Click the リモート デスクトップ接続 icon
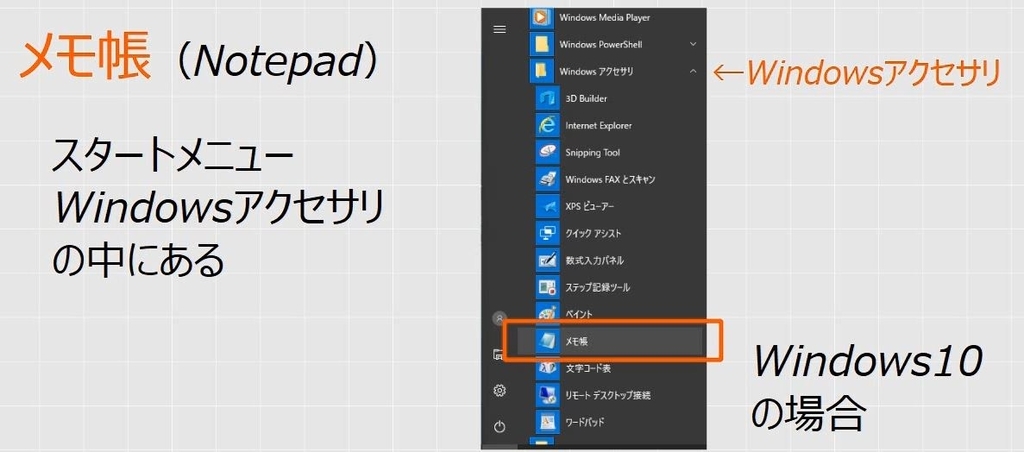Viewport: 1024px width, 452px height. [546, 395]
